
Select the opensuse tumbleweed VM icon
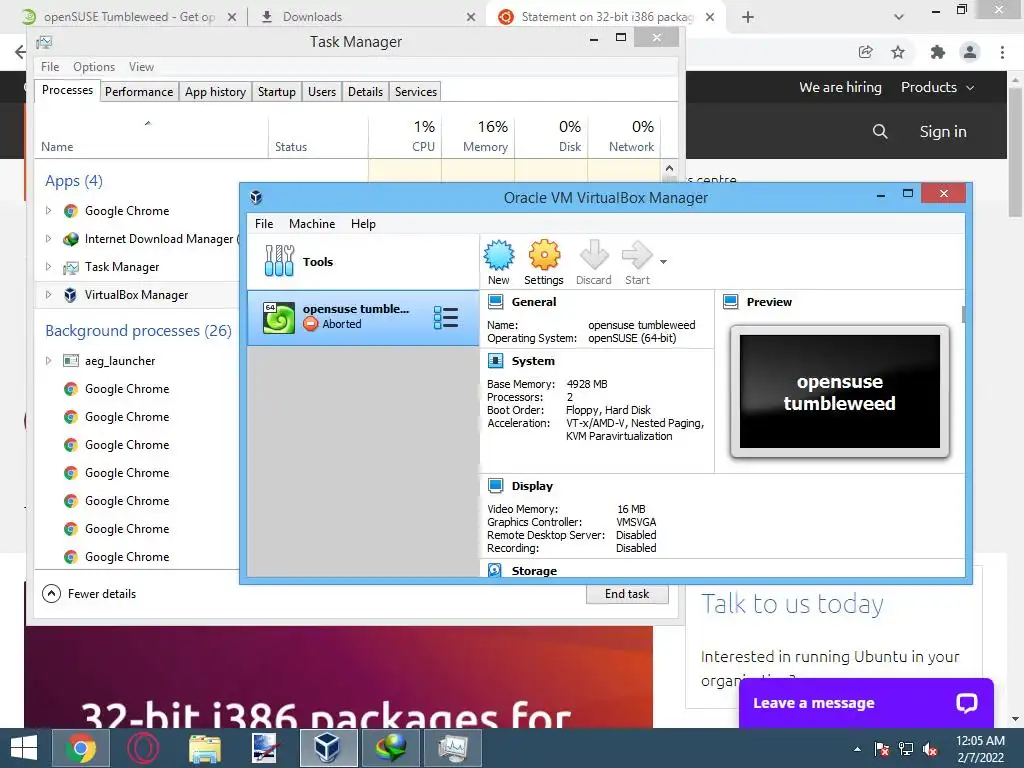[279, 317]
